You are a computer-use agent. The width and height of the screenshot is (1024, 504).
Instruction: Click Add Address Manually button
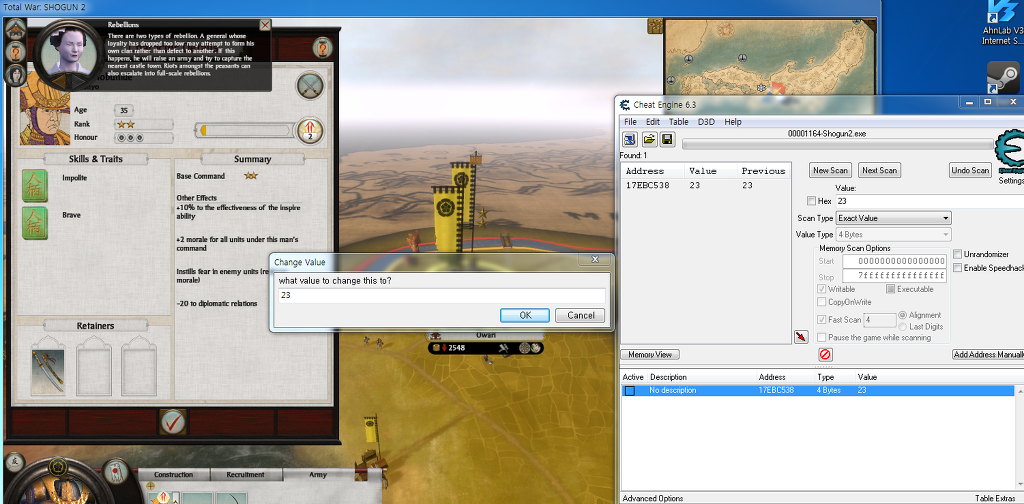(988, 354)
